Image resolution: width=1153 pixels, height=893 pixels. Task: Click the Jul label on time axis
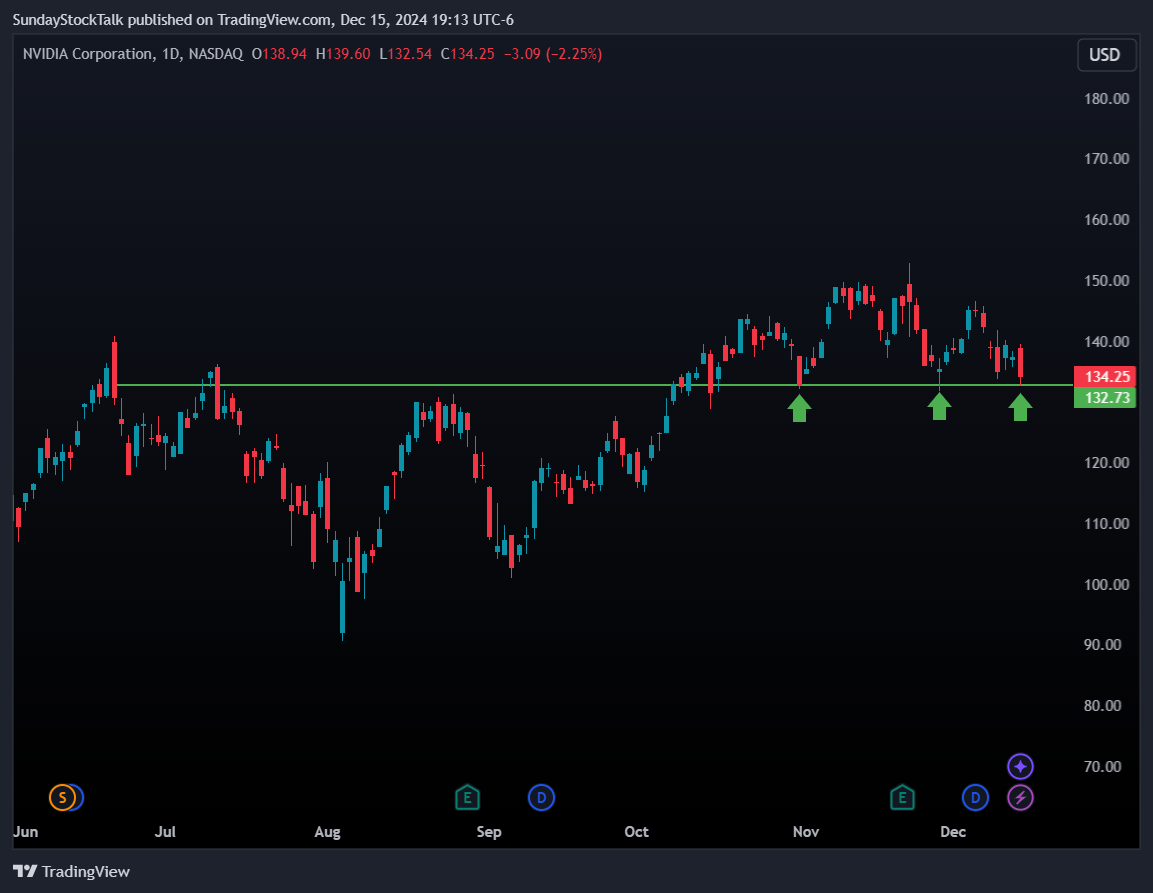coord(165,832)
